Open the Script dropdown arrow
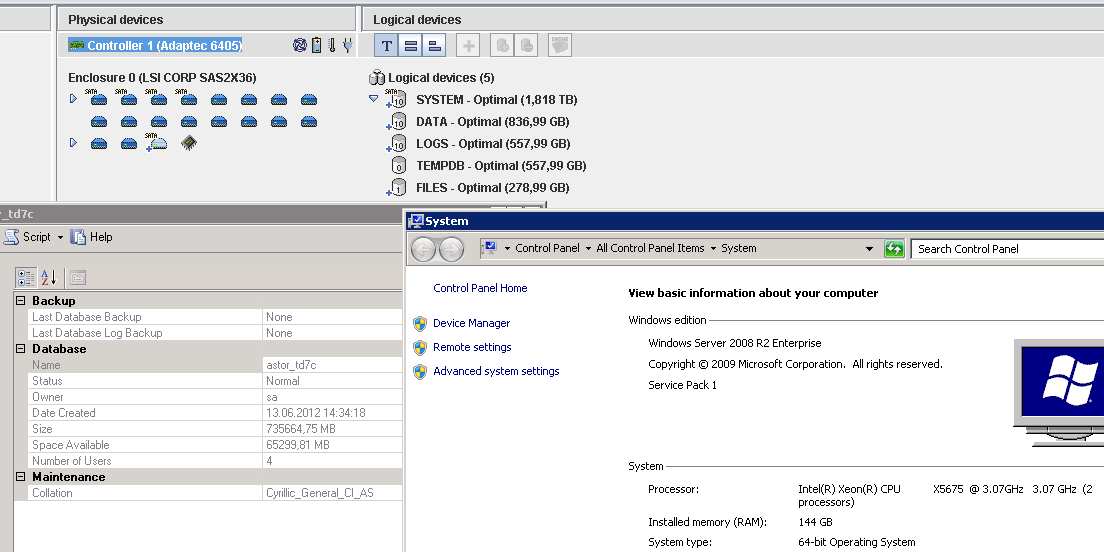The width and height of the screenshot is (1104, 552). 60,238
